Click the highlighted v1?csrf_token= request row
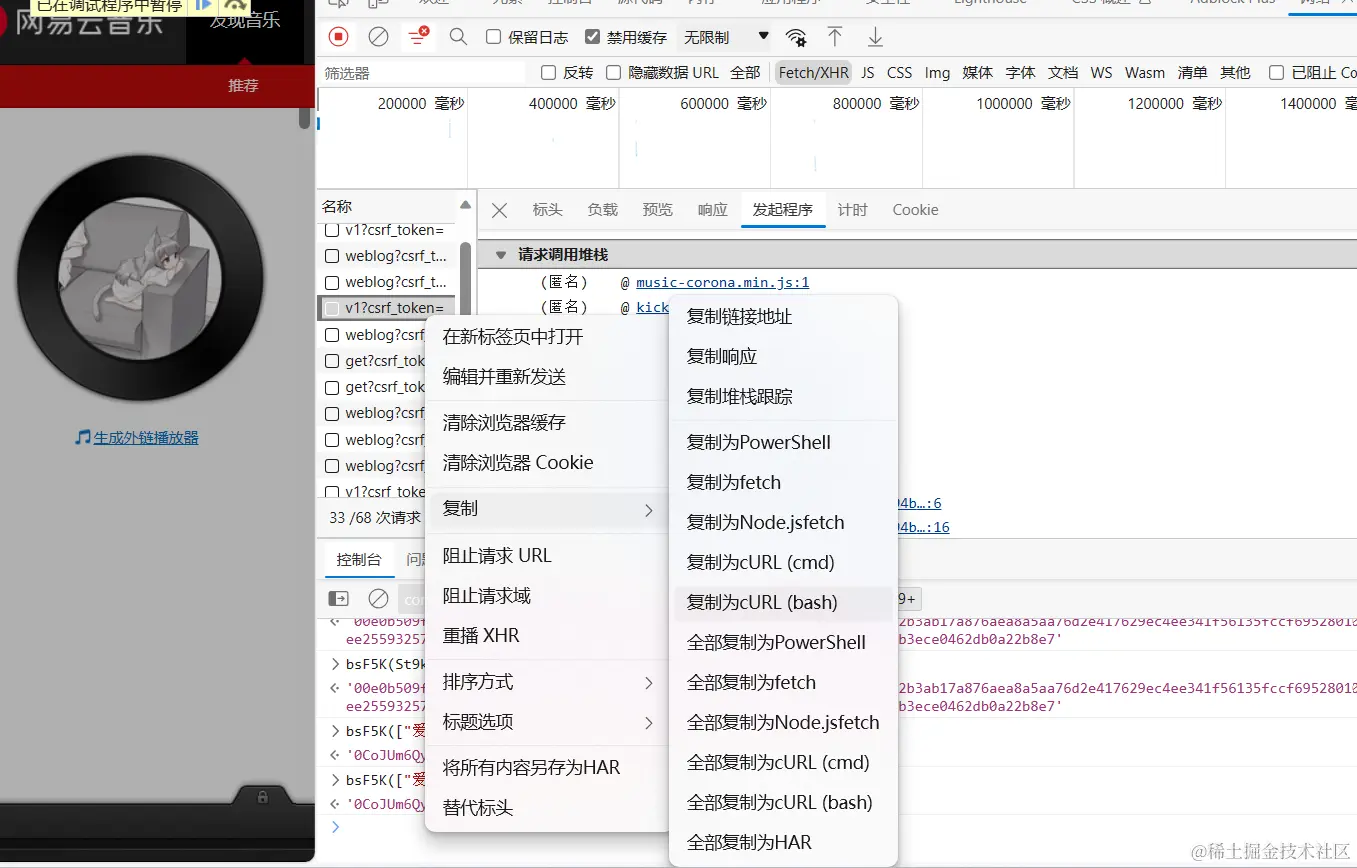Screen dimensions: 1357x868 387,308
